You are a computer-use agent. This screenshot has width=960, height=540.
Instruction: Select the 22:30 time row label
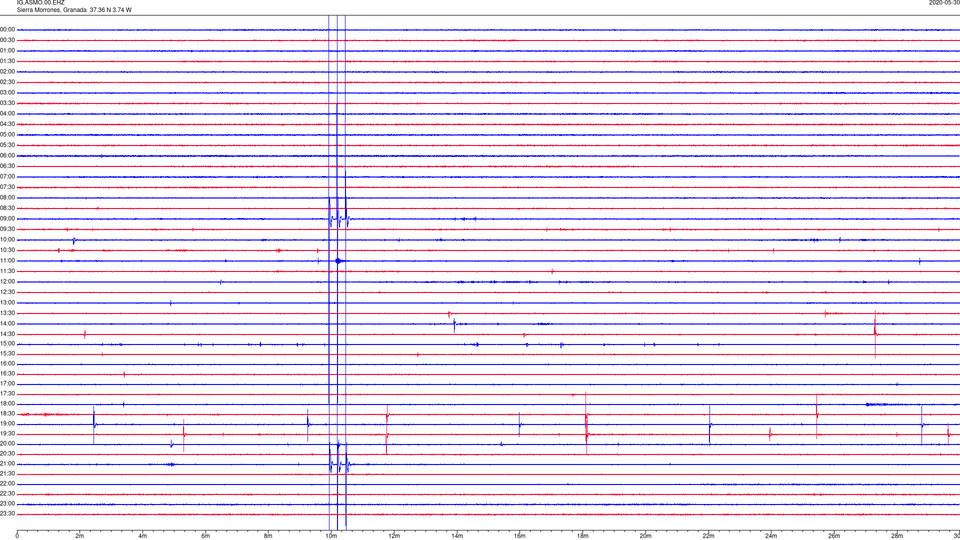(7, 493)
